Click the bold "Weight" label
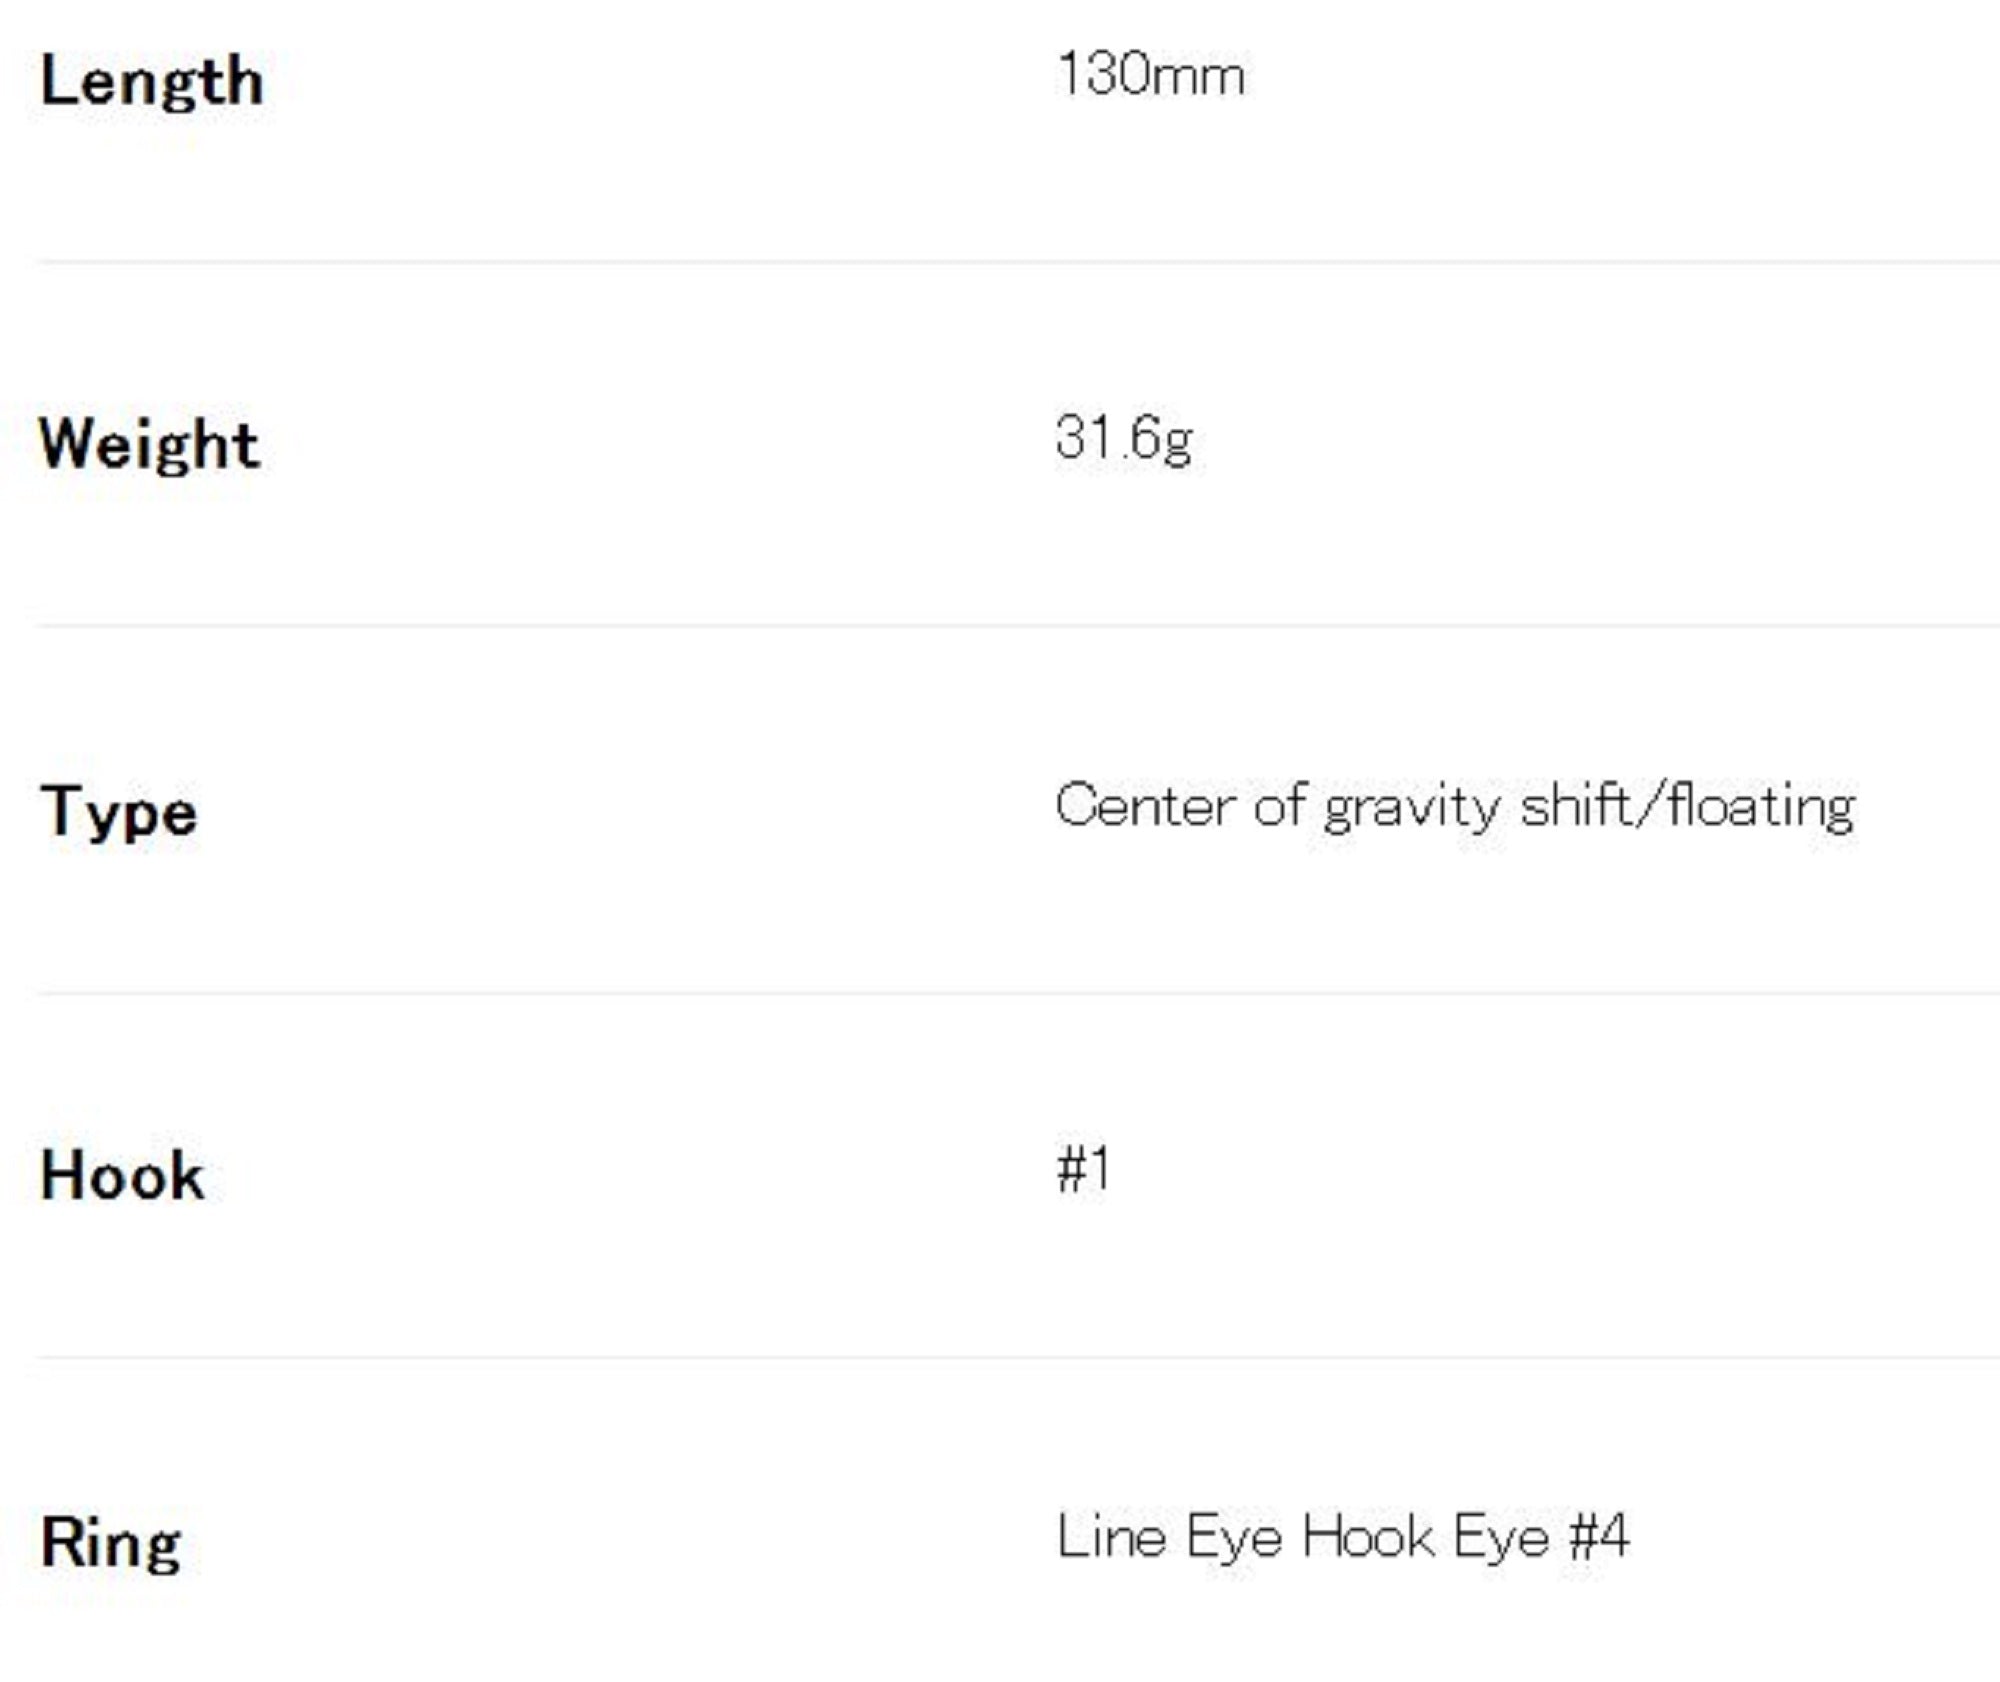2000x1682 pixels. [x=149, y=444]
